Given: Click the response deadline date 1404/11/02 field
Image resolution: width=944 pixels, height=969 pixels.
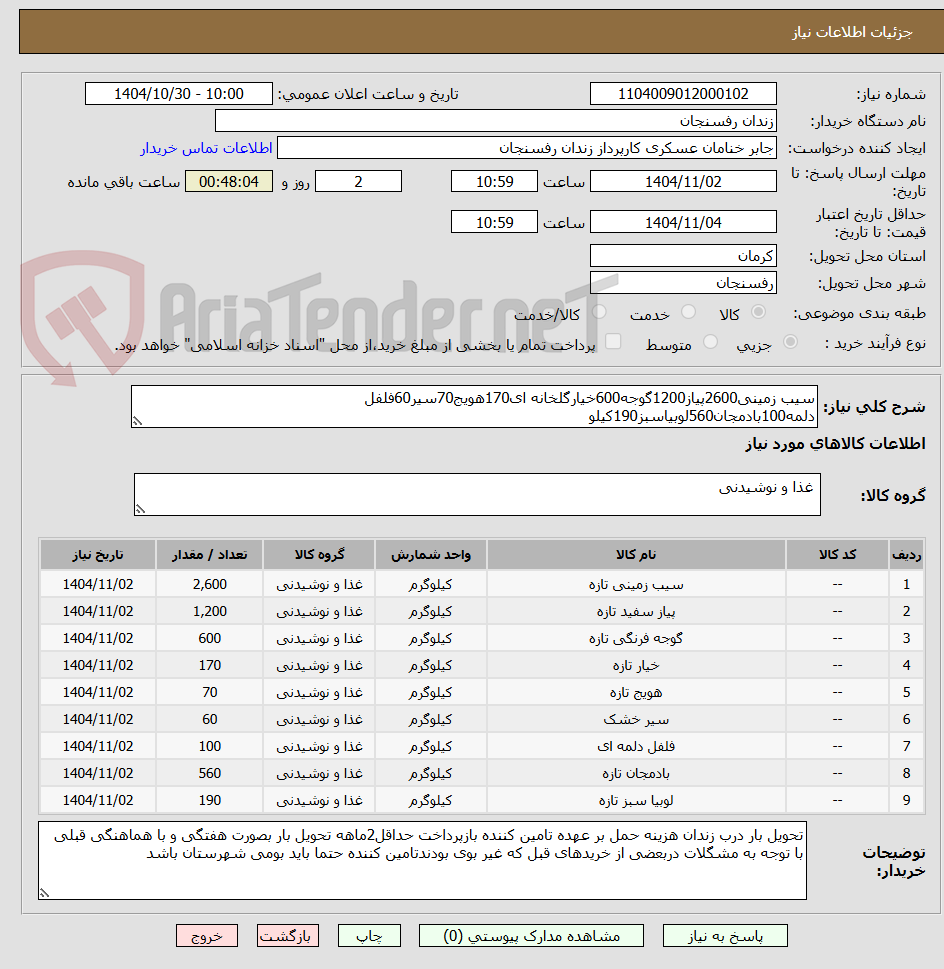Looking at the screenshot, I should (683, 182).
